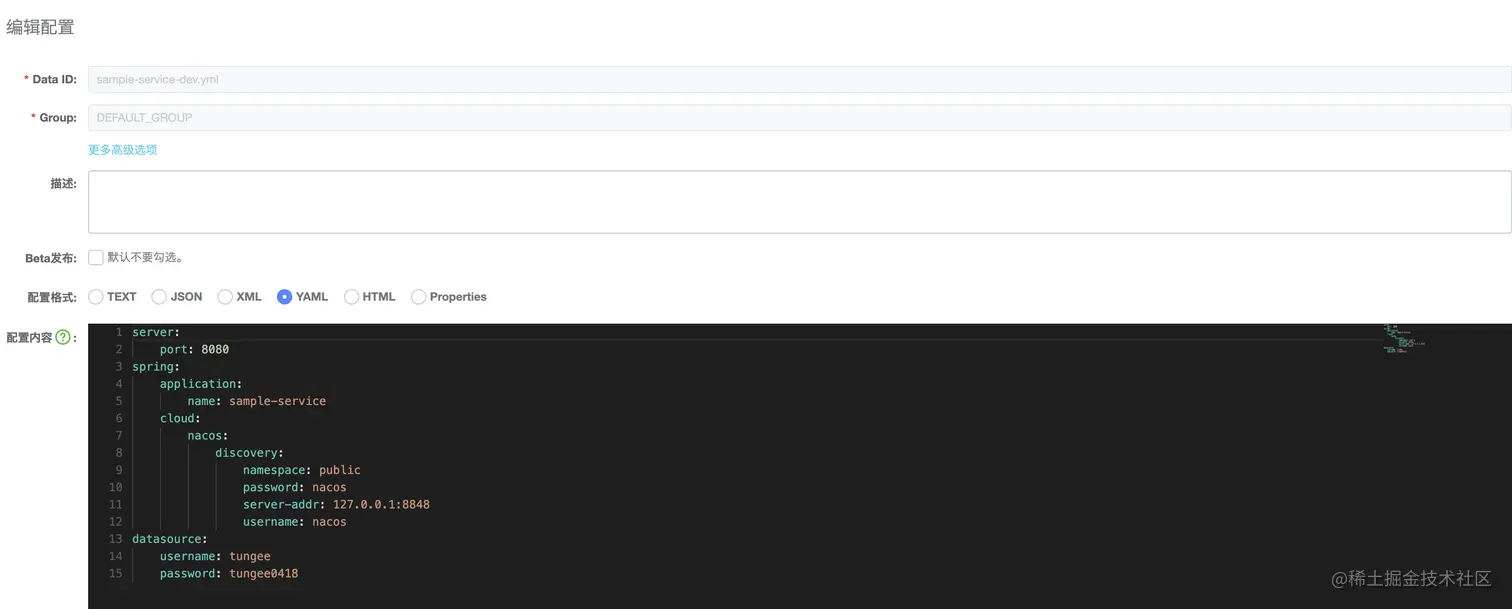Click line number 1 in editor gutter
Viewport: 1512px width, 609px height.
click(118, 332)
